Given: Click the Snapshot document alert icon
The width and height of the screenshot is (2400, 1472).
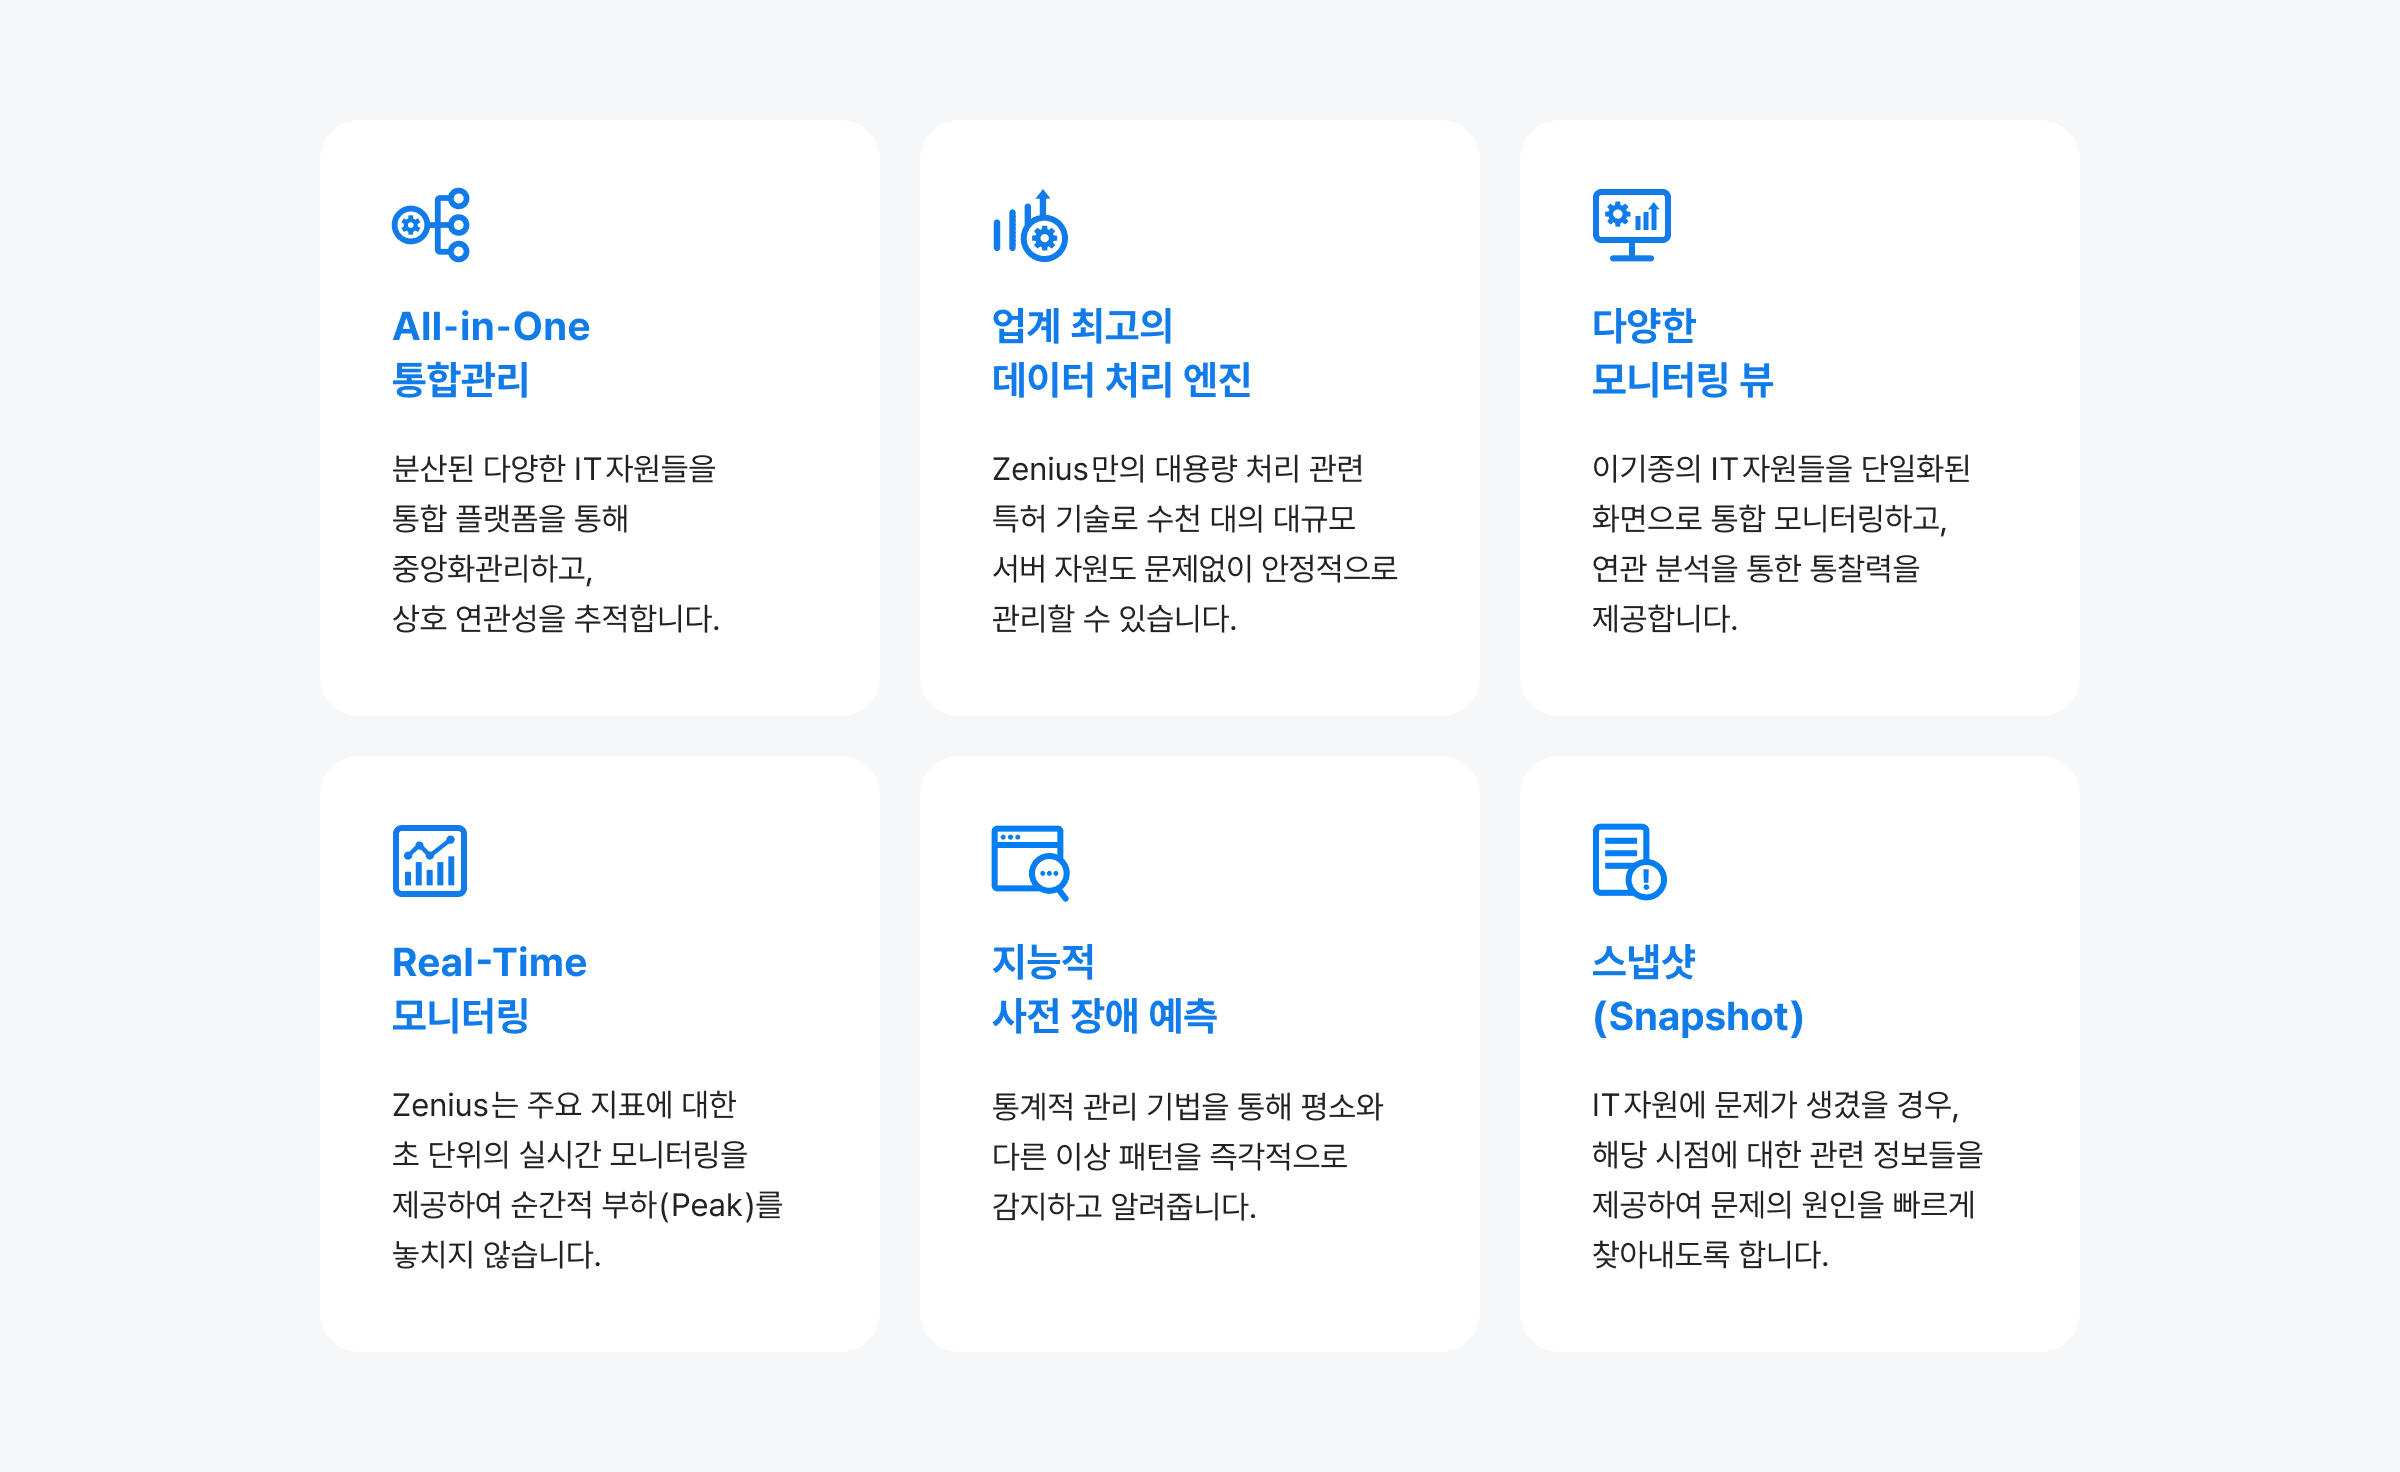Looking at the screenshot, I should click(x=1629, y=861).
